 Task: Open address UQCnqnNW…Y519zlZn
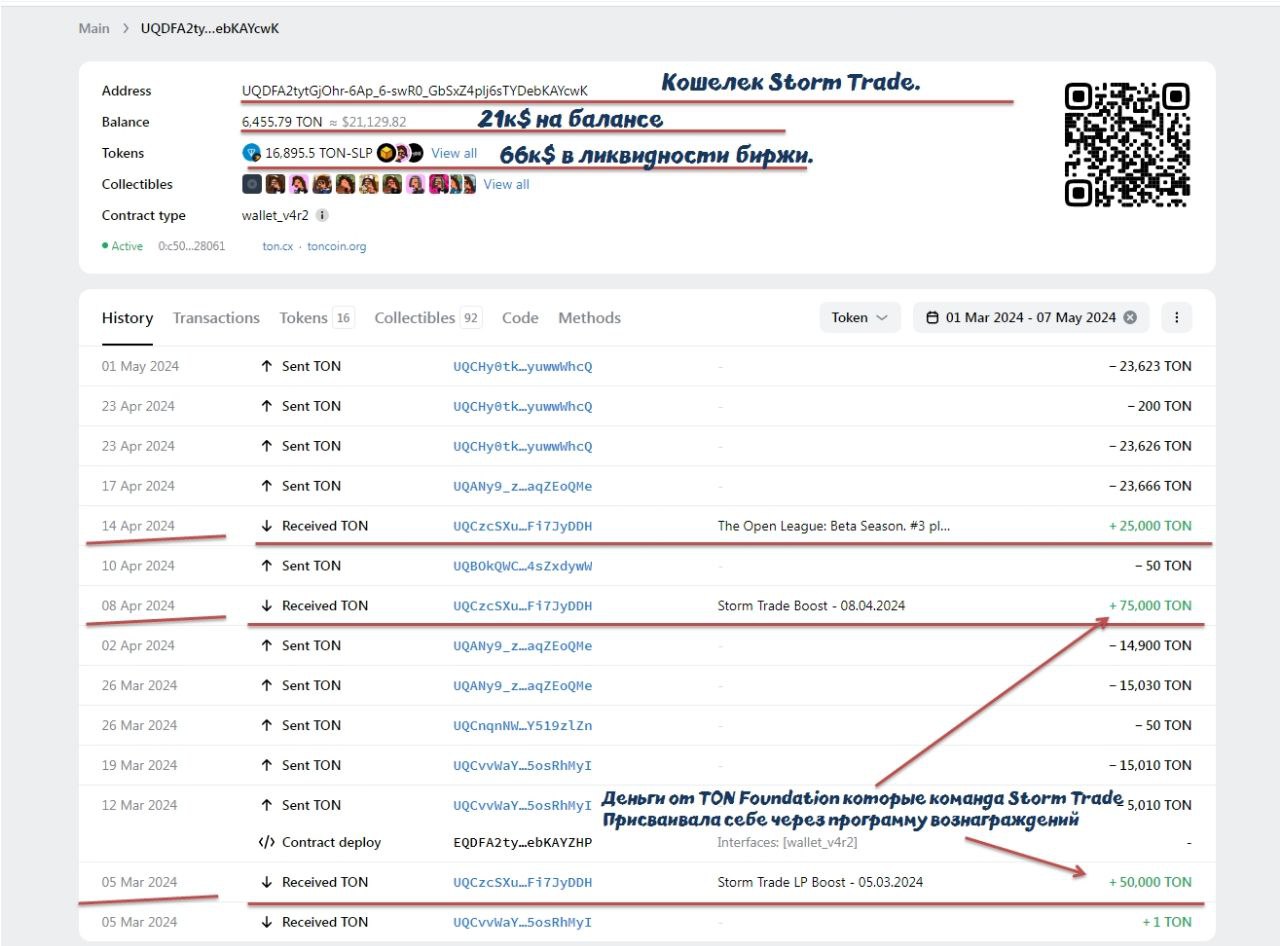(x=522, y=726)
